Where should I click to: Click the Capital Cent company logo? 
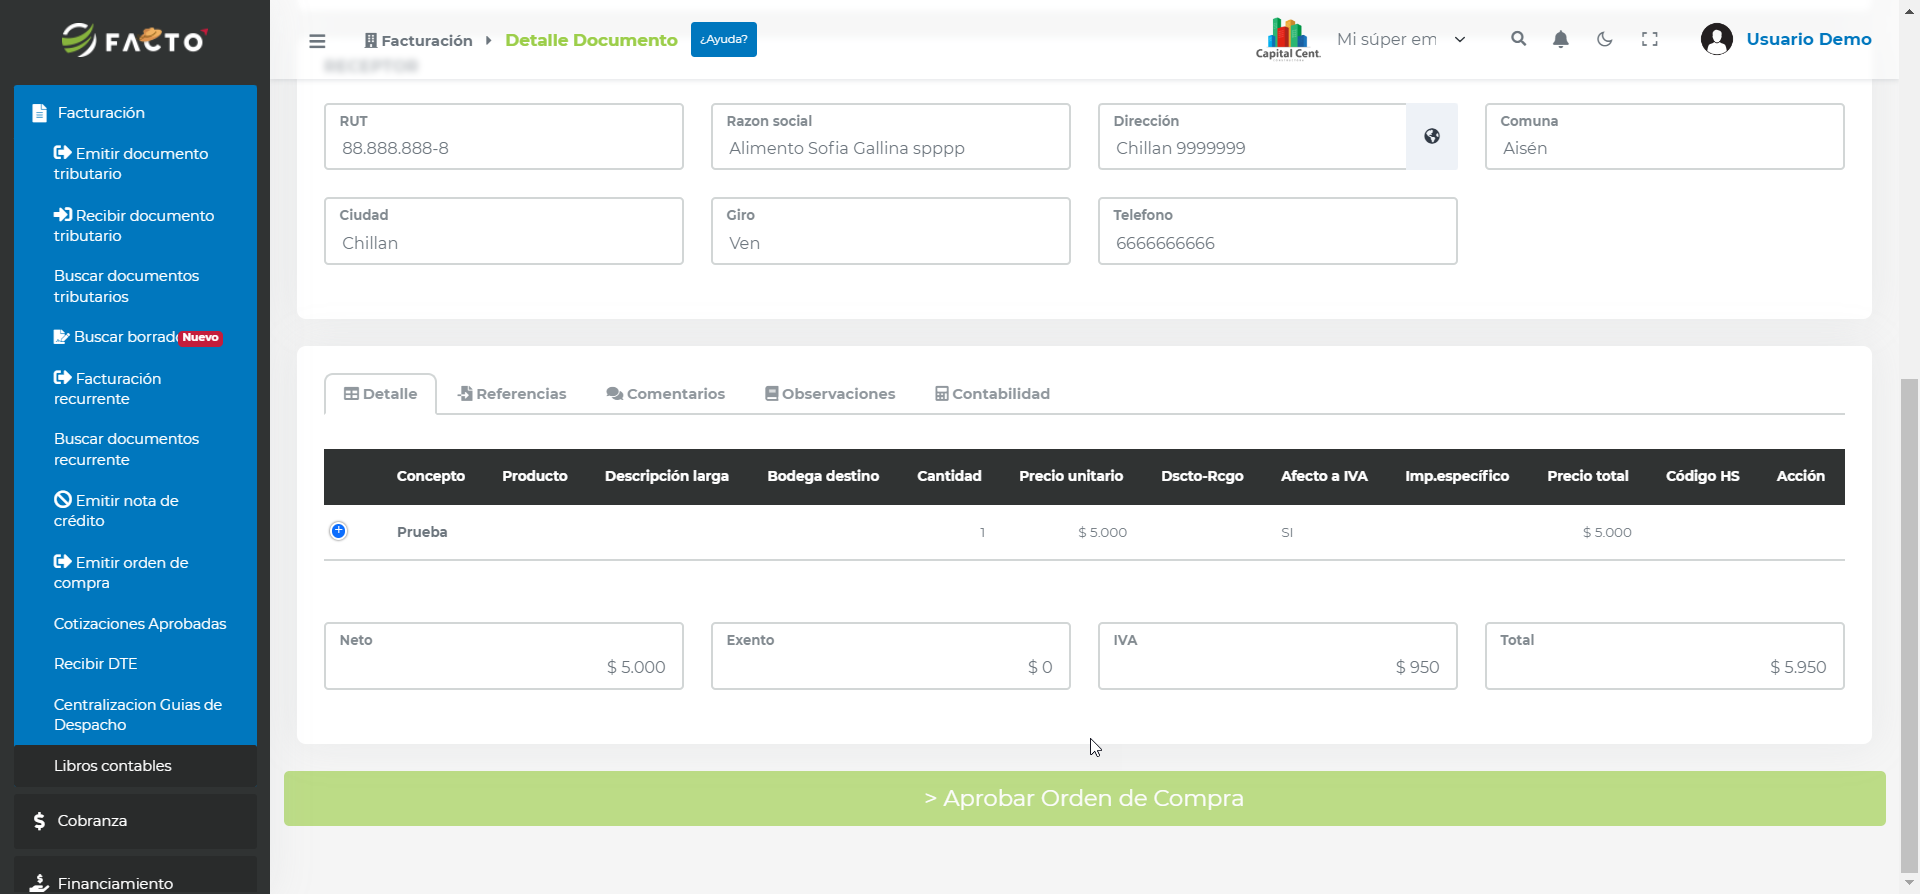pos(1287,39)
